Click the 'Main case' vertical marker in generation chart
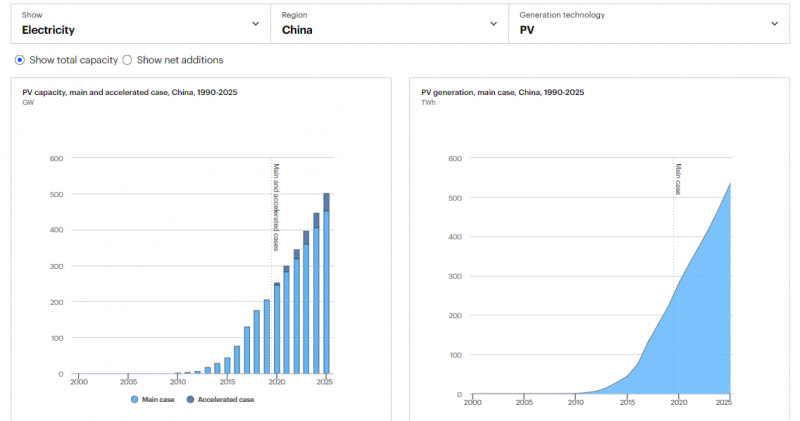Screen dimensions: 800x421 pyautogui.click(x=677, y=180)
